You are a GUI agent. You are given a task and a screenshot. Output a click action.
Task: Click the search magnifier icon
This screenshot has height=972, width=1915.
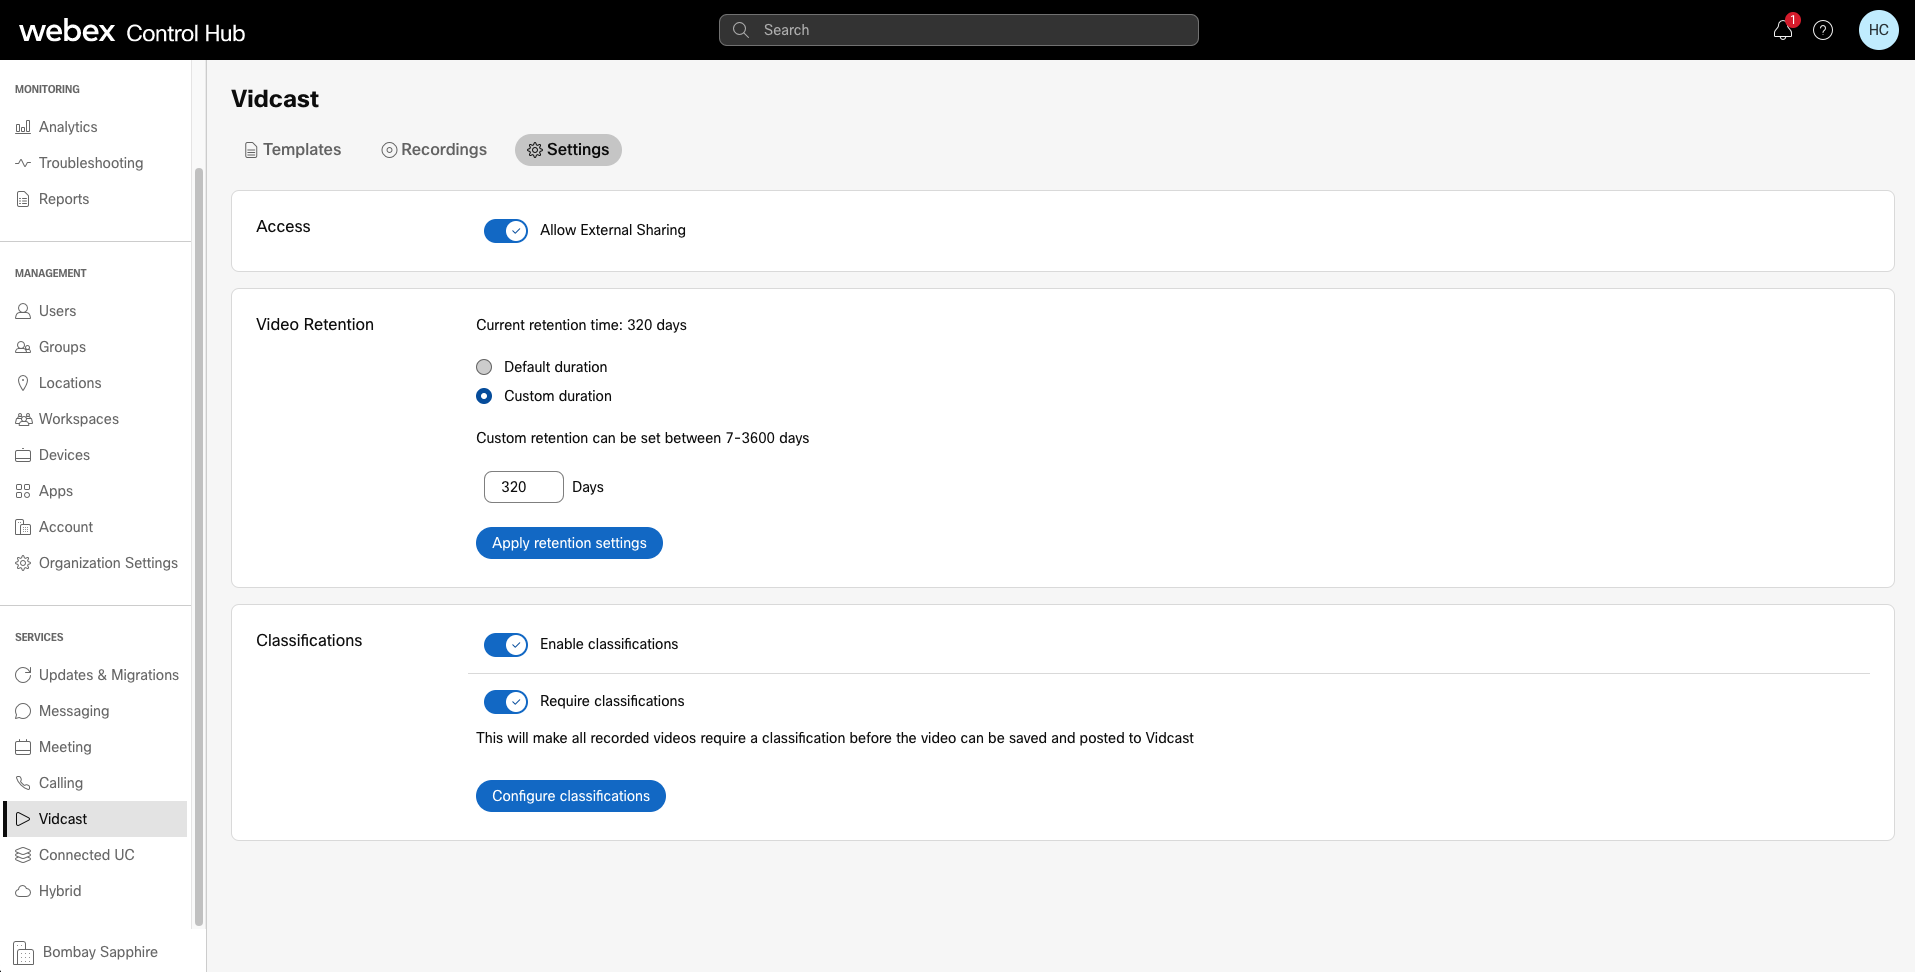741,30
